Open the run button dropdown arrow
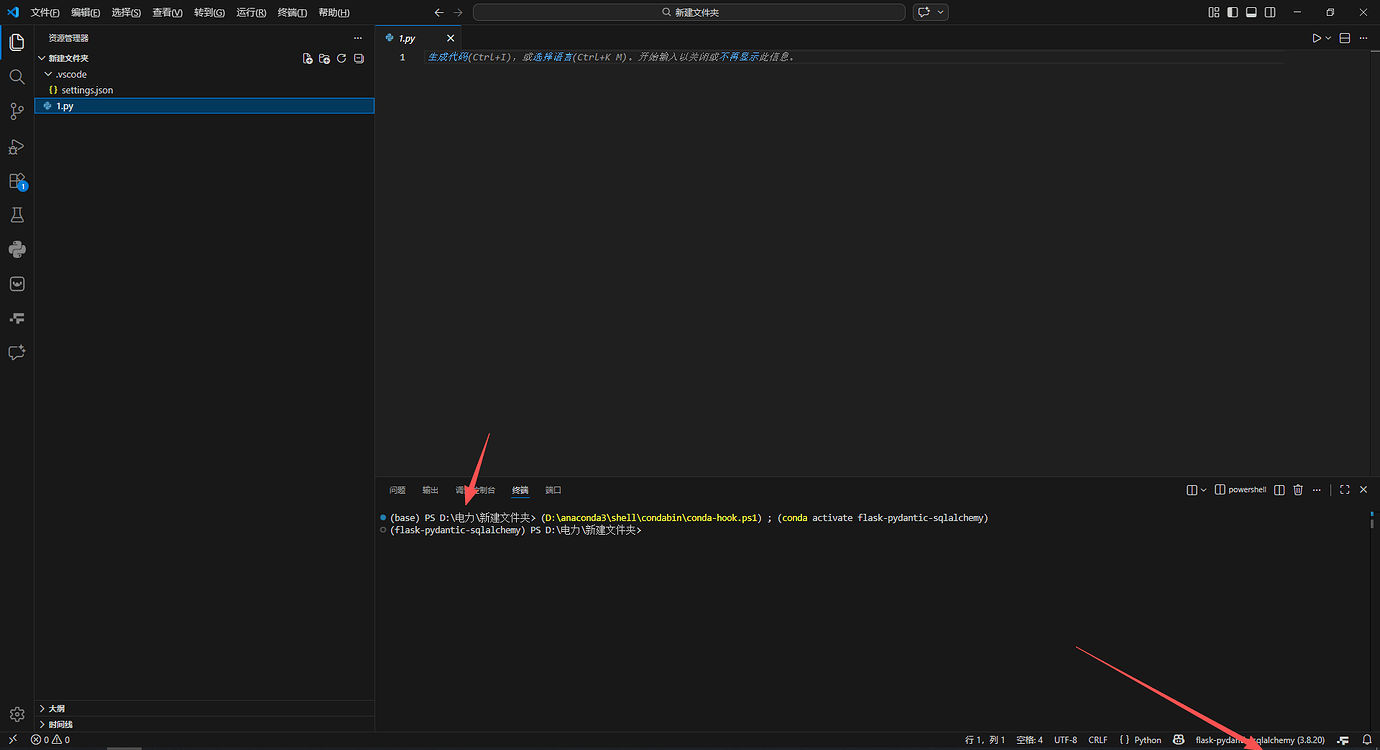The height and width of the screenshot is (750, 1380). [1329, 38]
